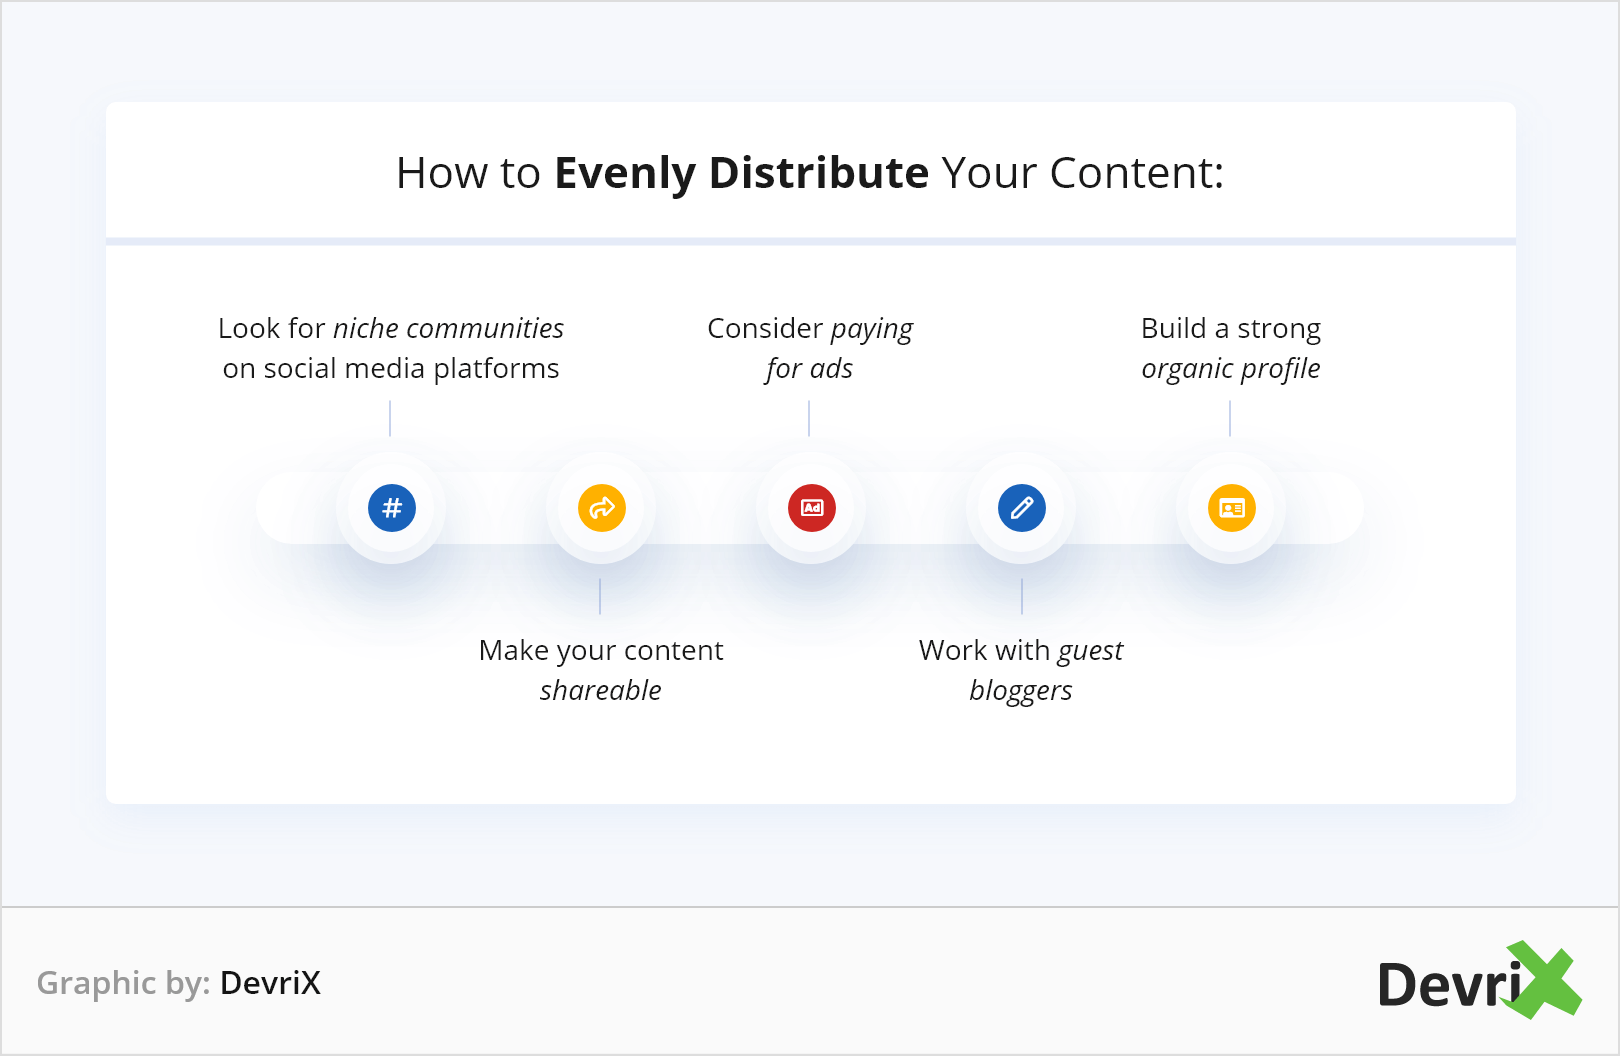
Task: Click the blue pencil edit icon
Action: click(1022, 508)
